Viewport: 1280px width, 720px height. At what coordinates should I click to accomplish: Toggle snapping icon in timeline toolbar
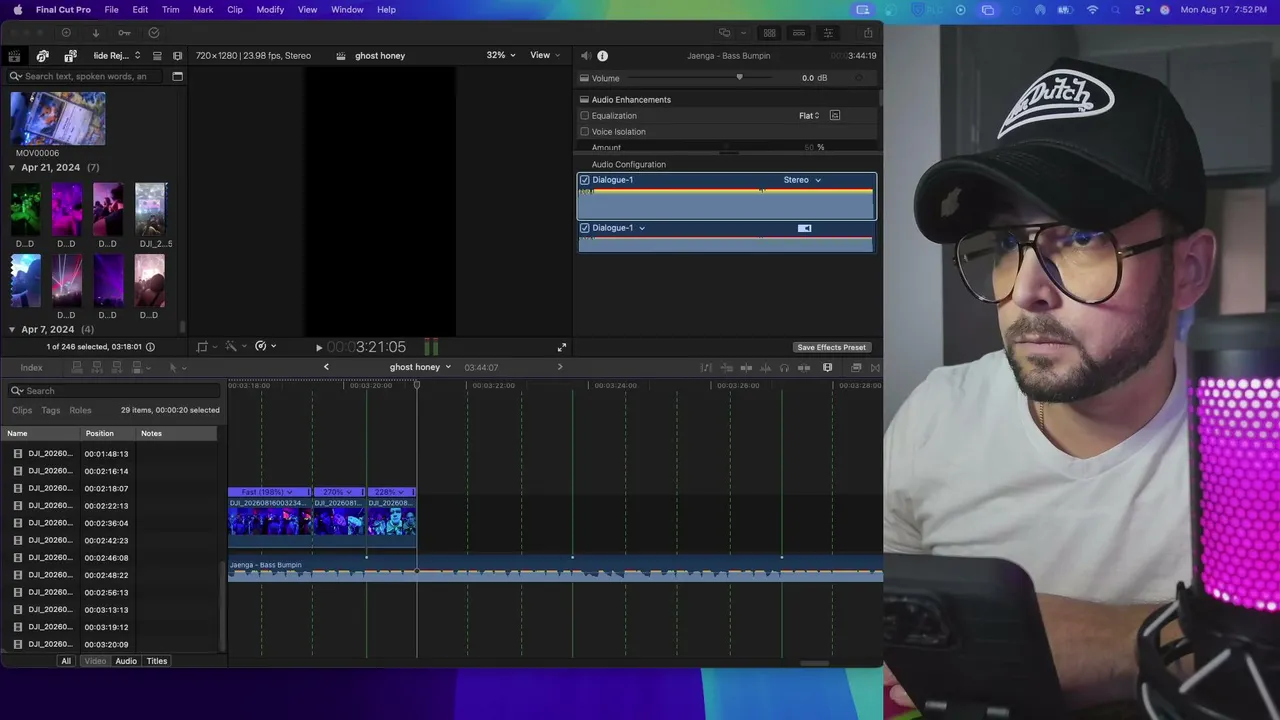(804, 368)
